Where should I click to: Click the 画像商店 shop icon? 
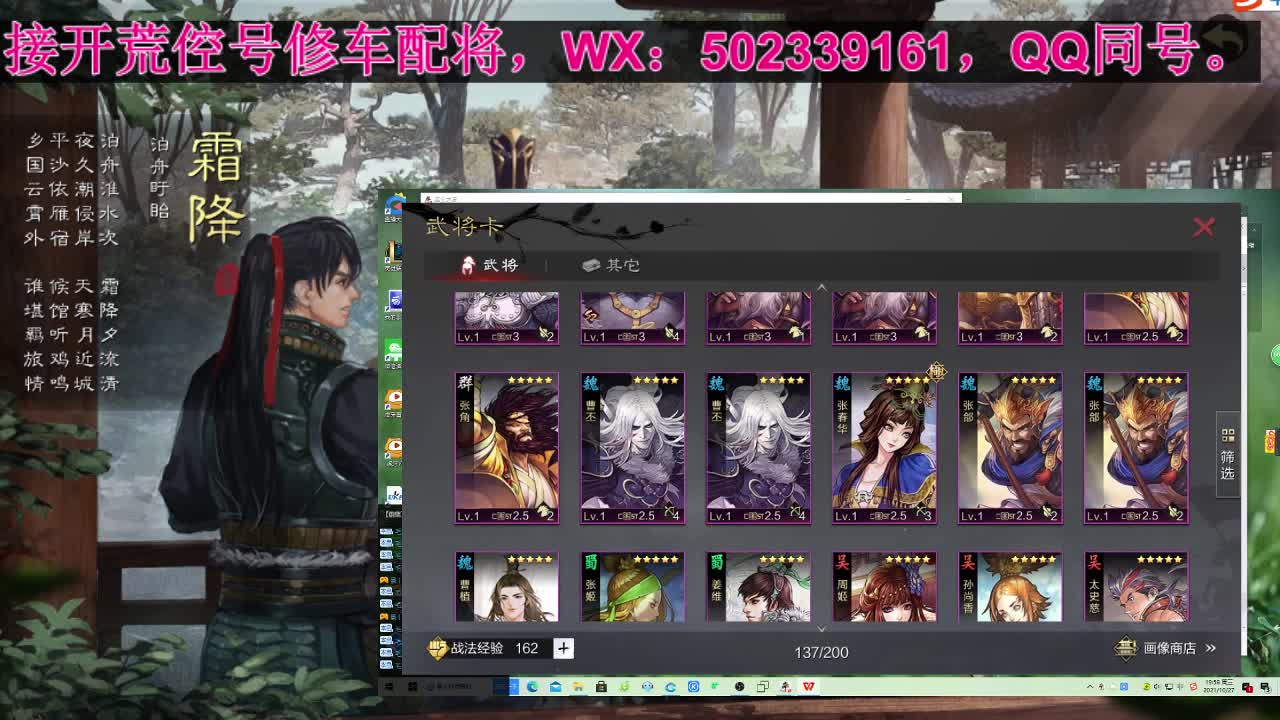[1127, 648]
